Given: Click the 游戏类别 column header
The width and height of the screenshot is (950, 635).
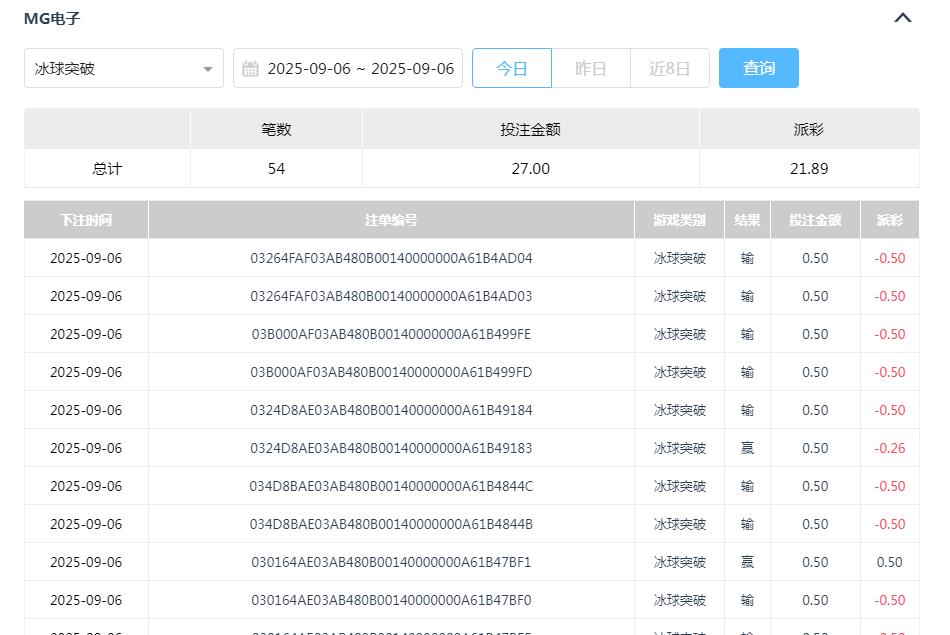Looking at the screenshot, I should point(679,219).
